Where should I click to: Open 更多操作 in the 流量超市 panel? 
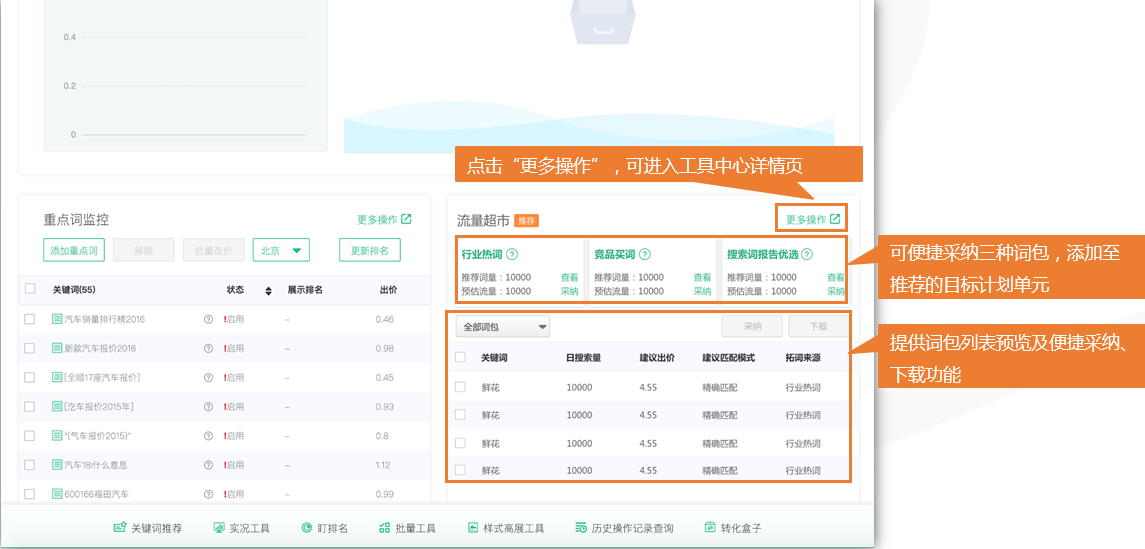813,219
